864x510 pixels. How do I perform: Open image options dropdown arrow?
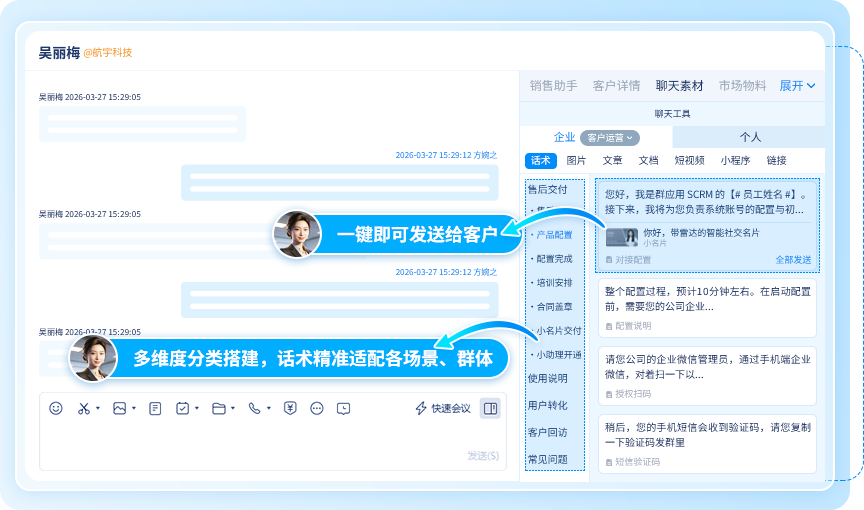(134, 408)
